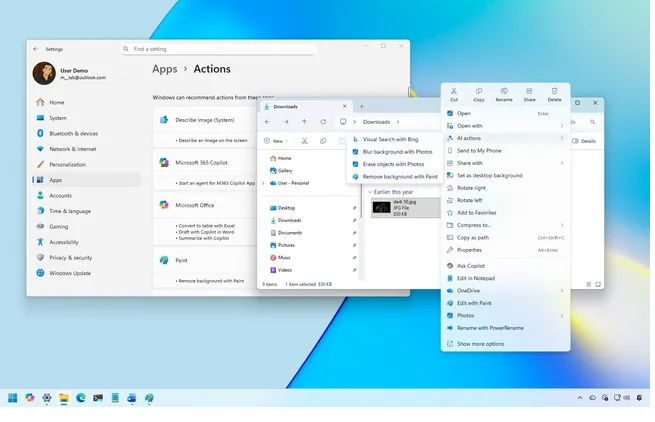Click the Windows Start button

[13, 398]
